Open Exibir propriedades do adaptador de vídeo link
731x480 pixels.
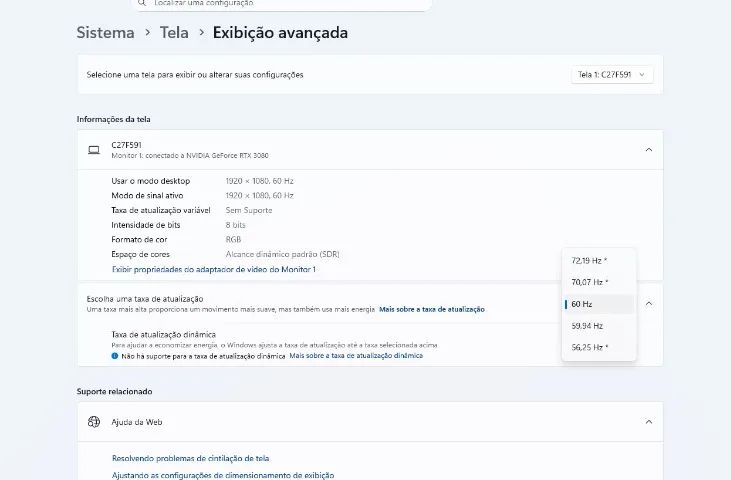point(214,269)
